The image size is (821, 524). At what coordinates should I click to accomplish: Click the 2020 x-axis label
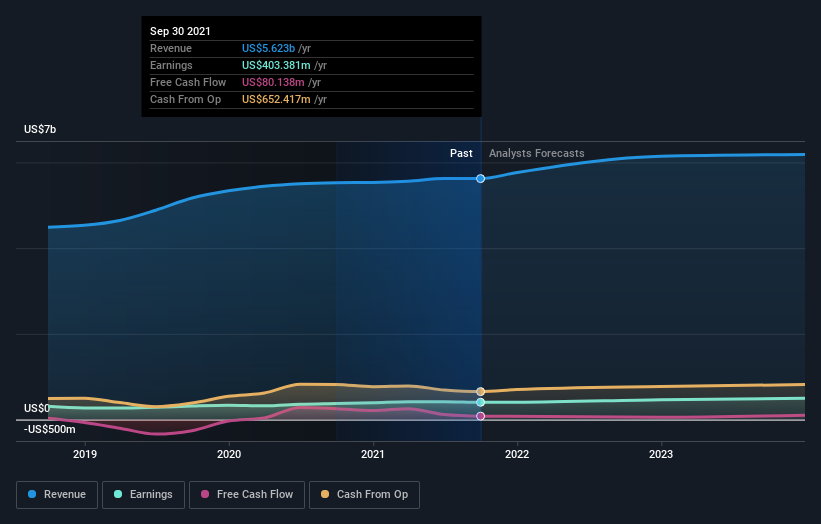coord(229,454)
